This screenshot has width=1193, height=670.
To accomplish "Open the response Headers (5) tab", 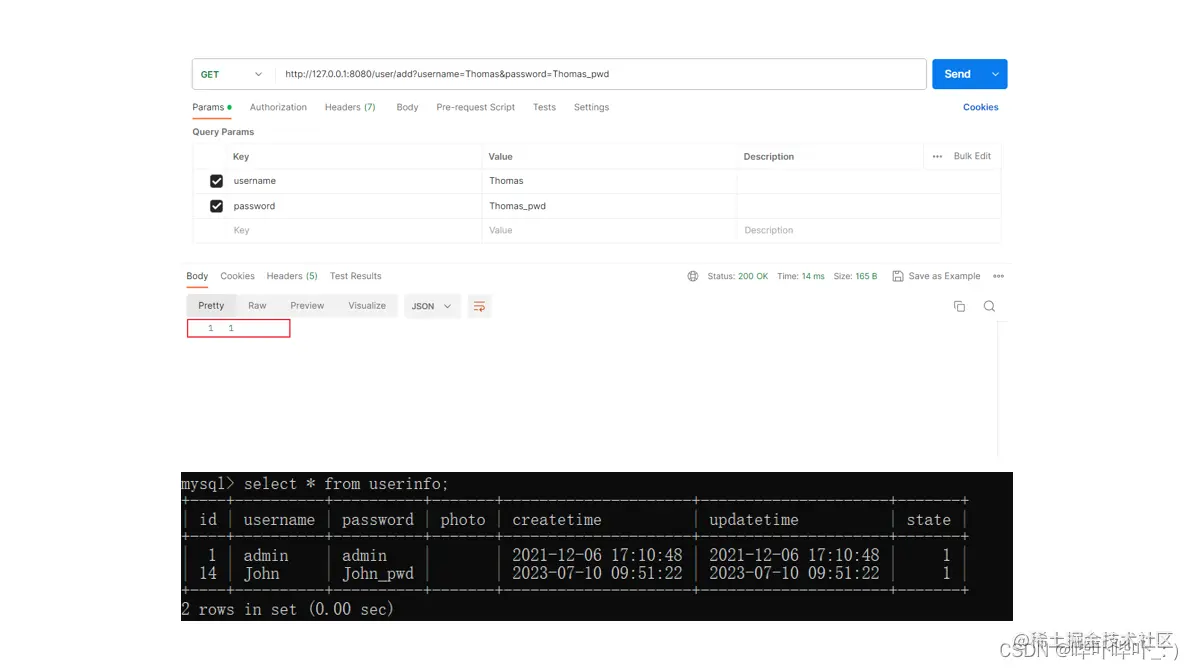I will (x=292, y=276).
